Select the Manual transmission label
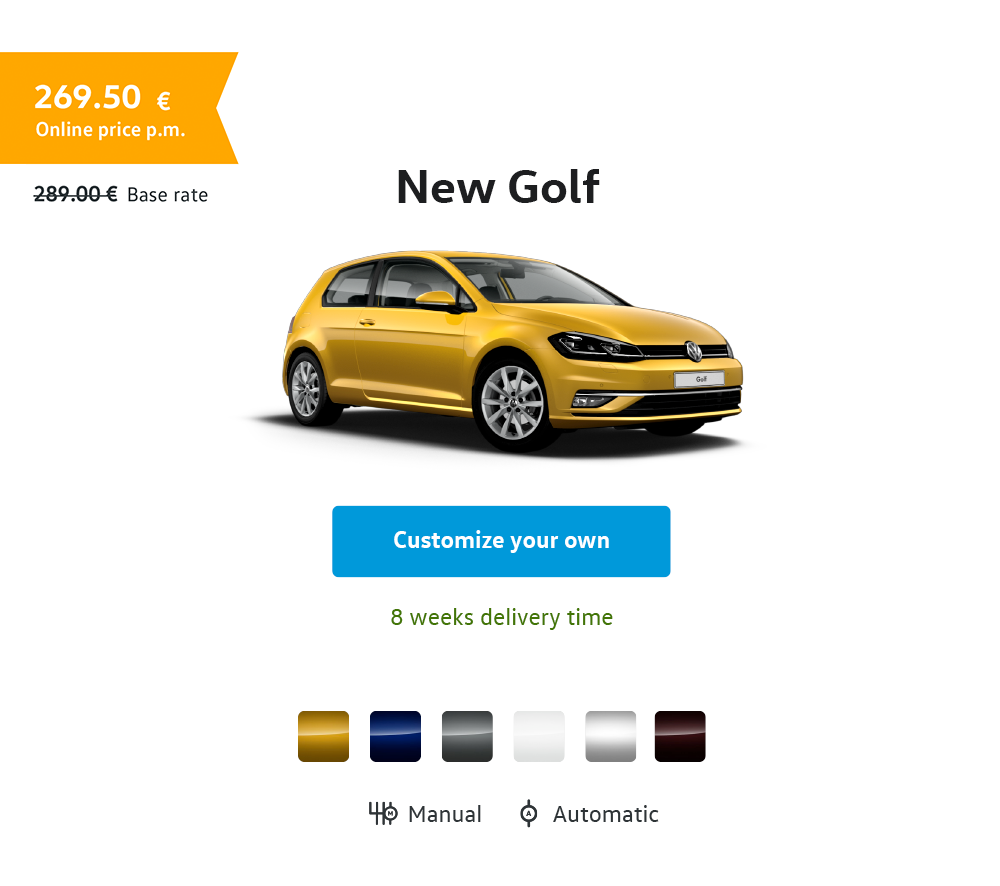 [445, 815]
